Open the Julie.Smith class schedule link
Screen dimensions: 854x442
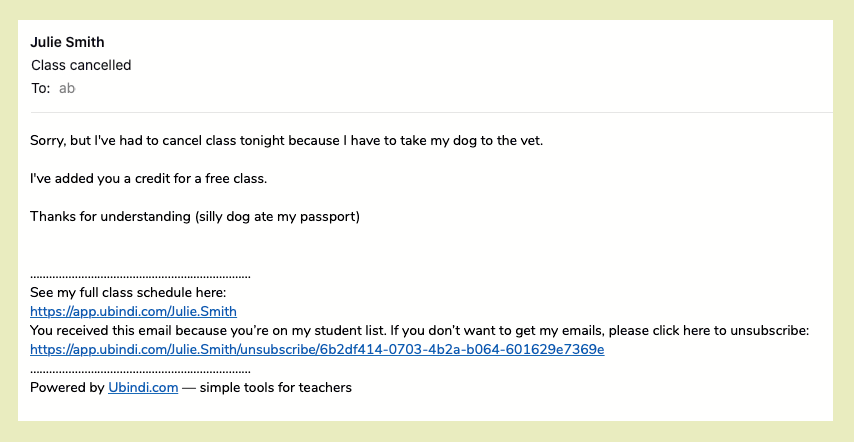coord(133,311)
